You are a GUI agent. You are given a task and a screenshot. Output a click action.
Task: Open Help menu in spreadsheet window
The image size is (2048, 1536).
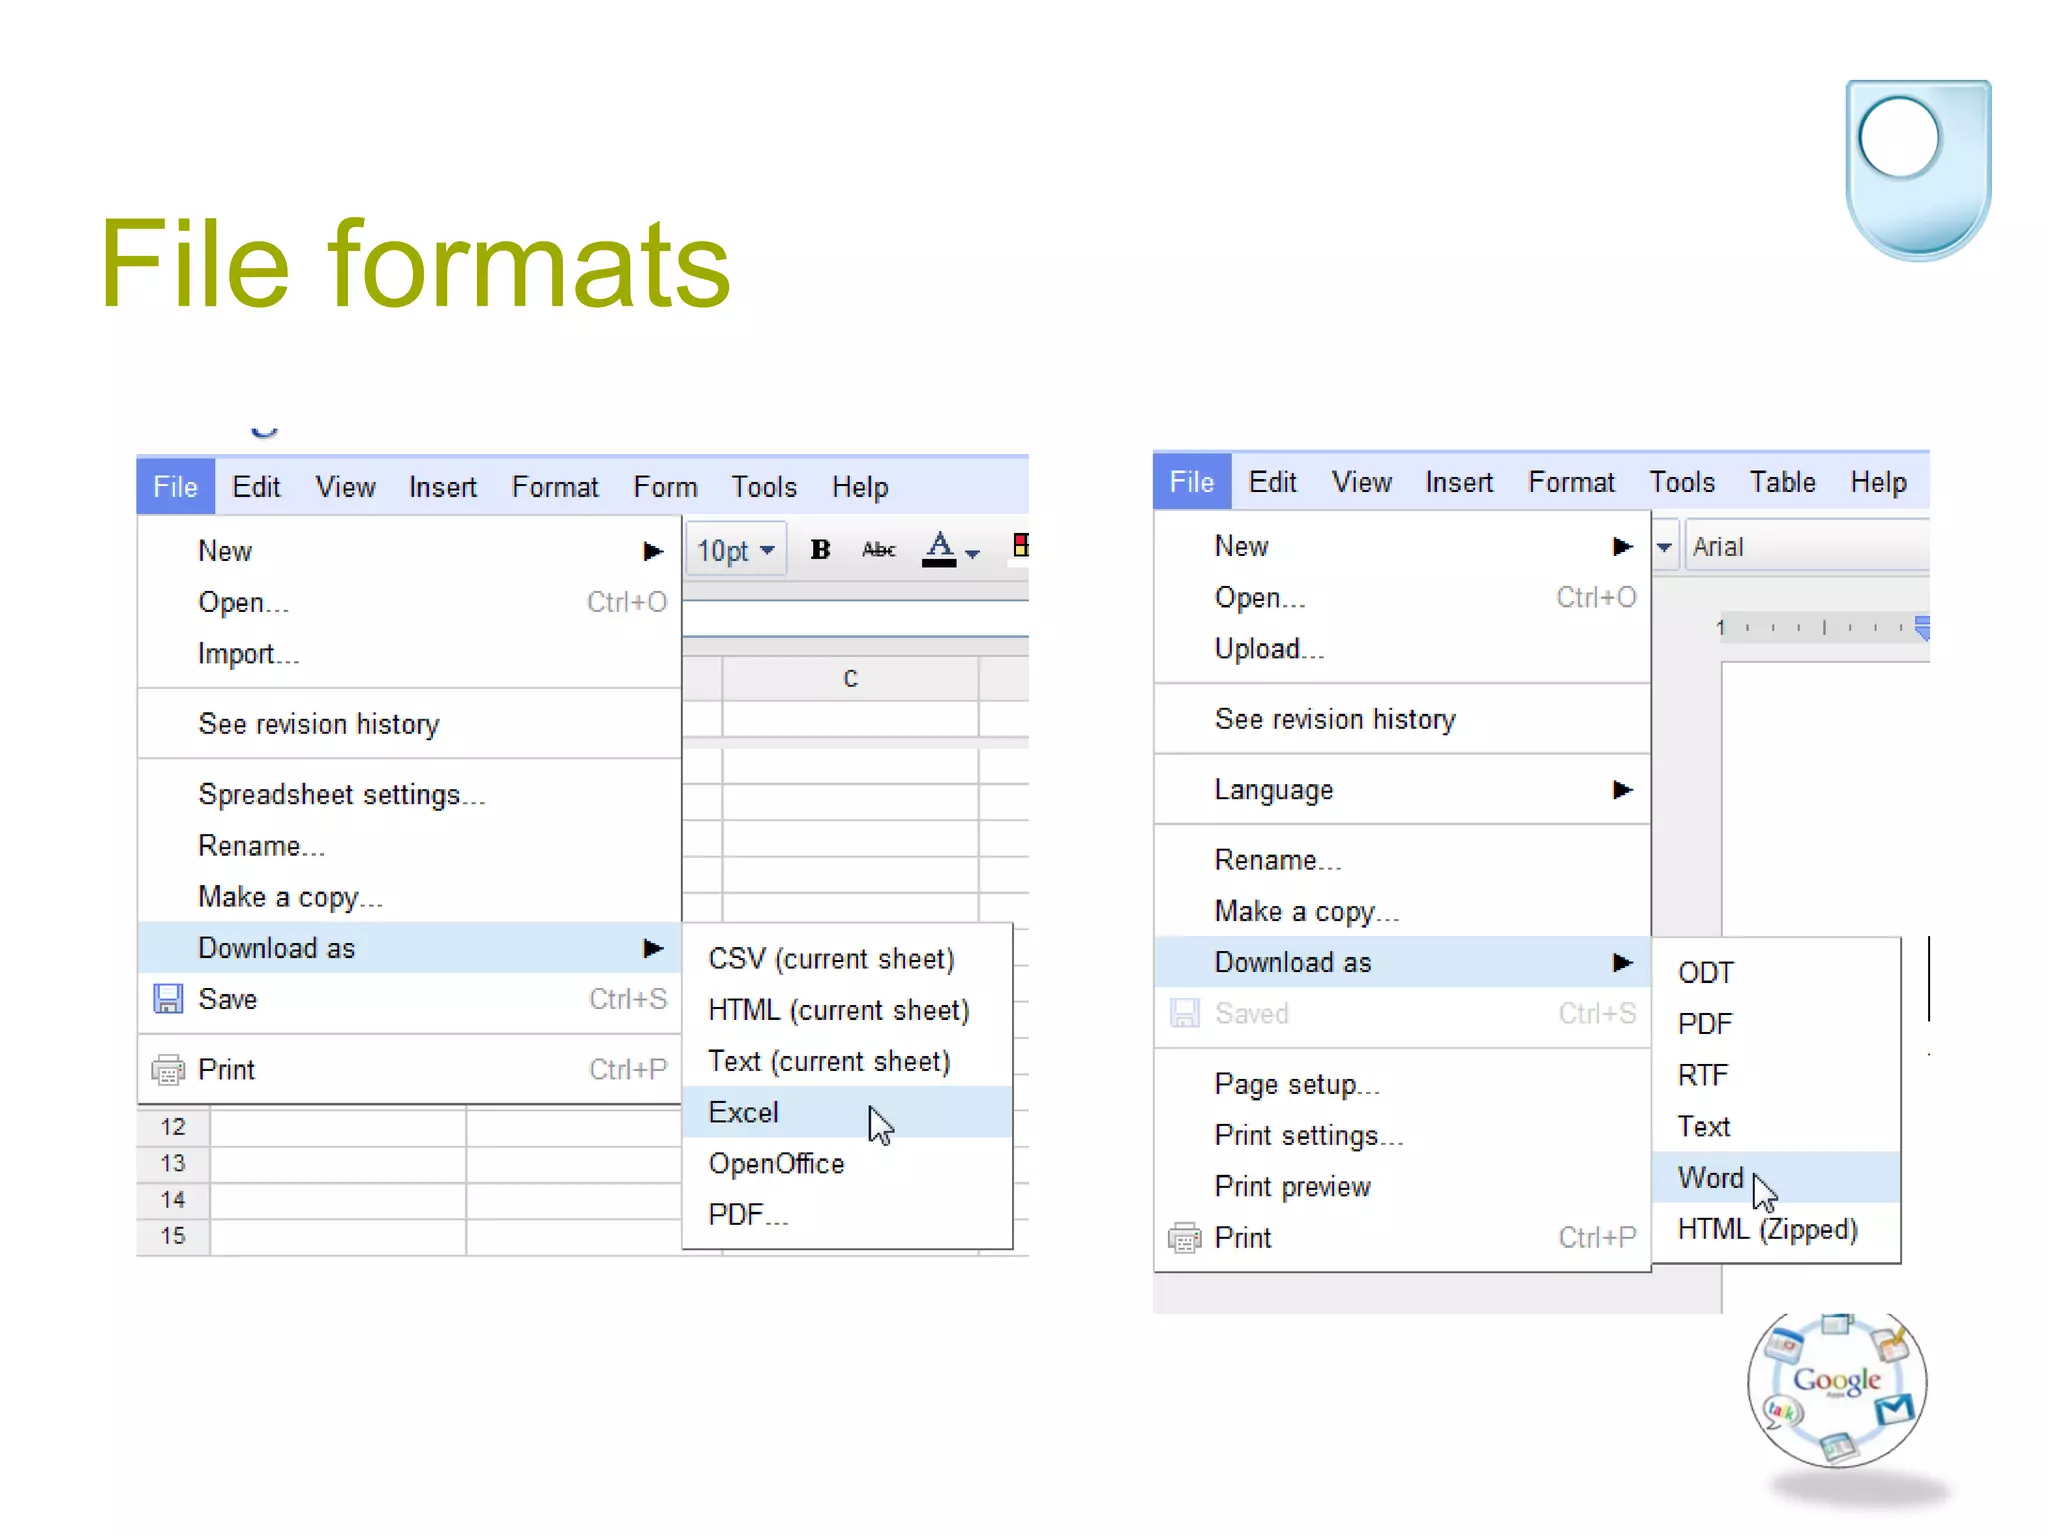click(x=860, y=487)
